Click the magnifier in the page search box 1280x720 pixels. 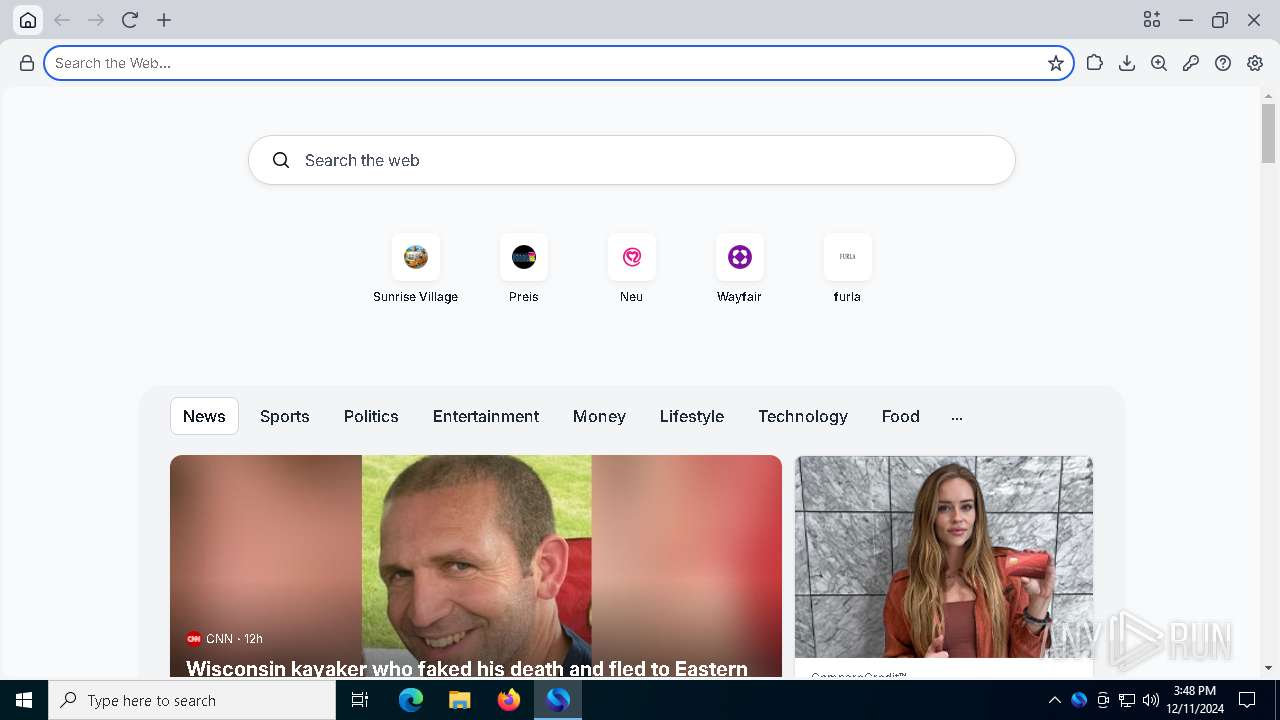pos(281,160)
